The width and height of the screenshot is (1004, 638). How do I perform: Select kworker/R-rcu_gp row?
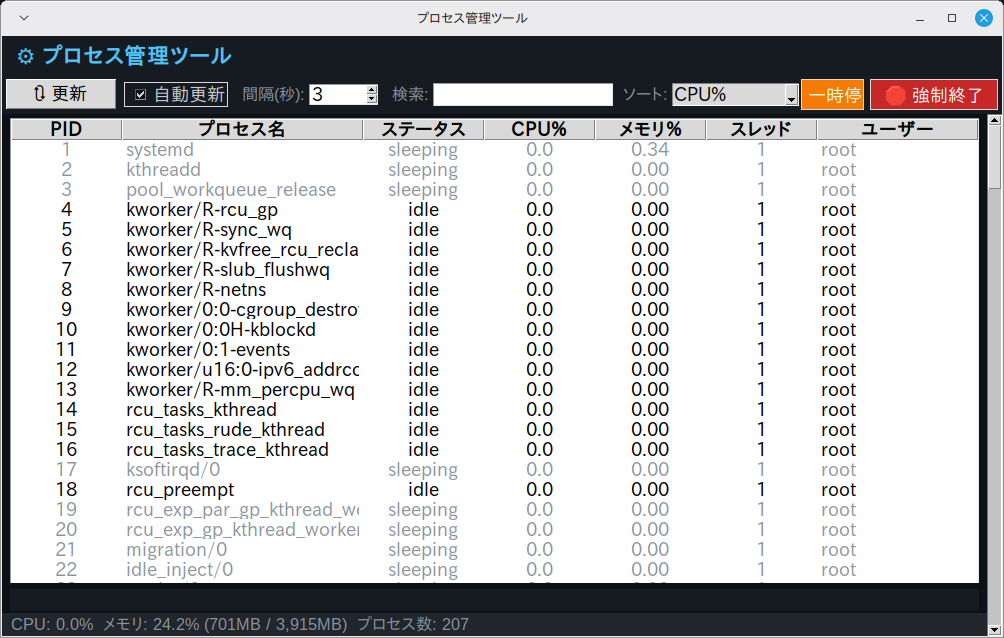click(x=494, y=209)
